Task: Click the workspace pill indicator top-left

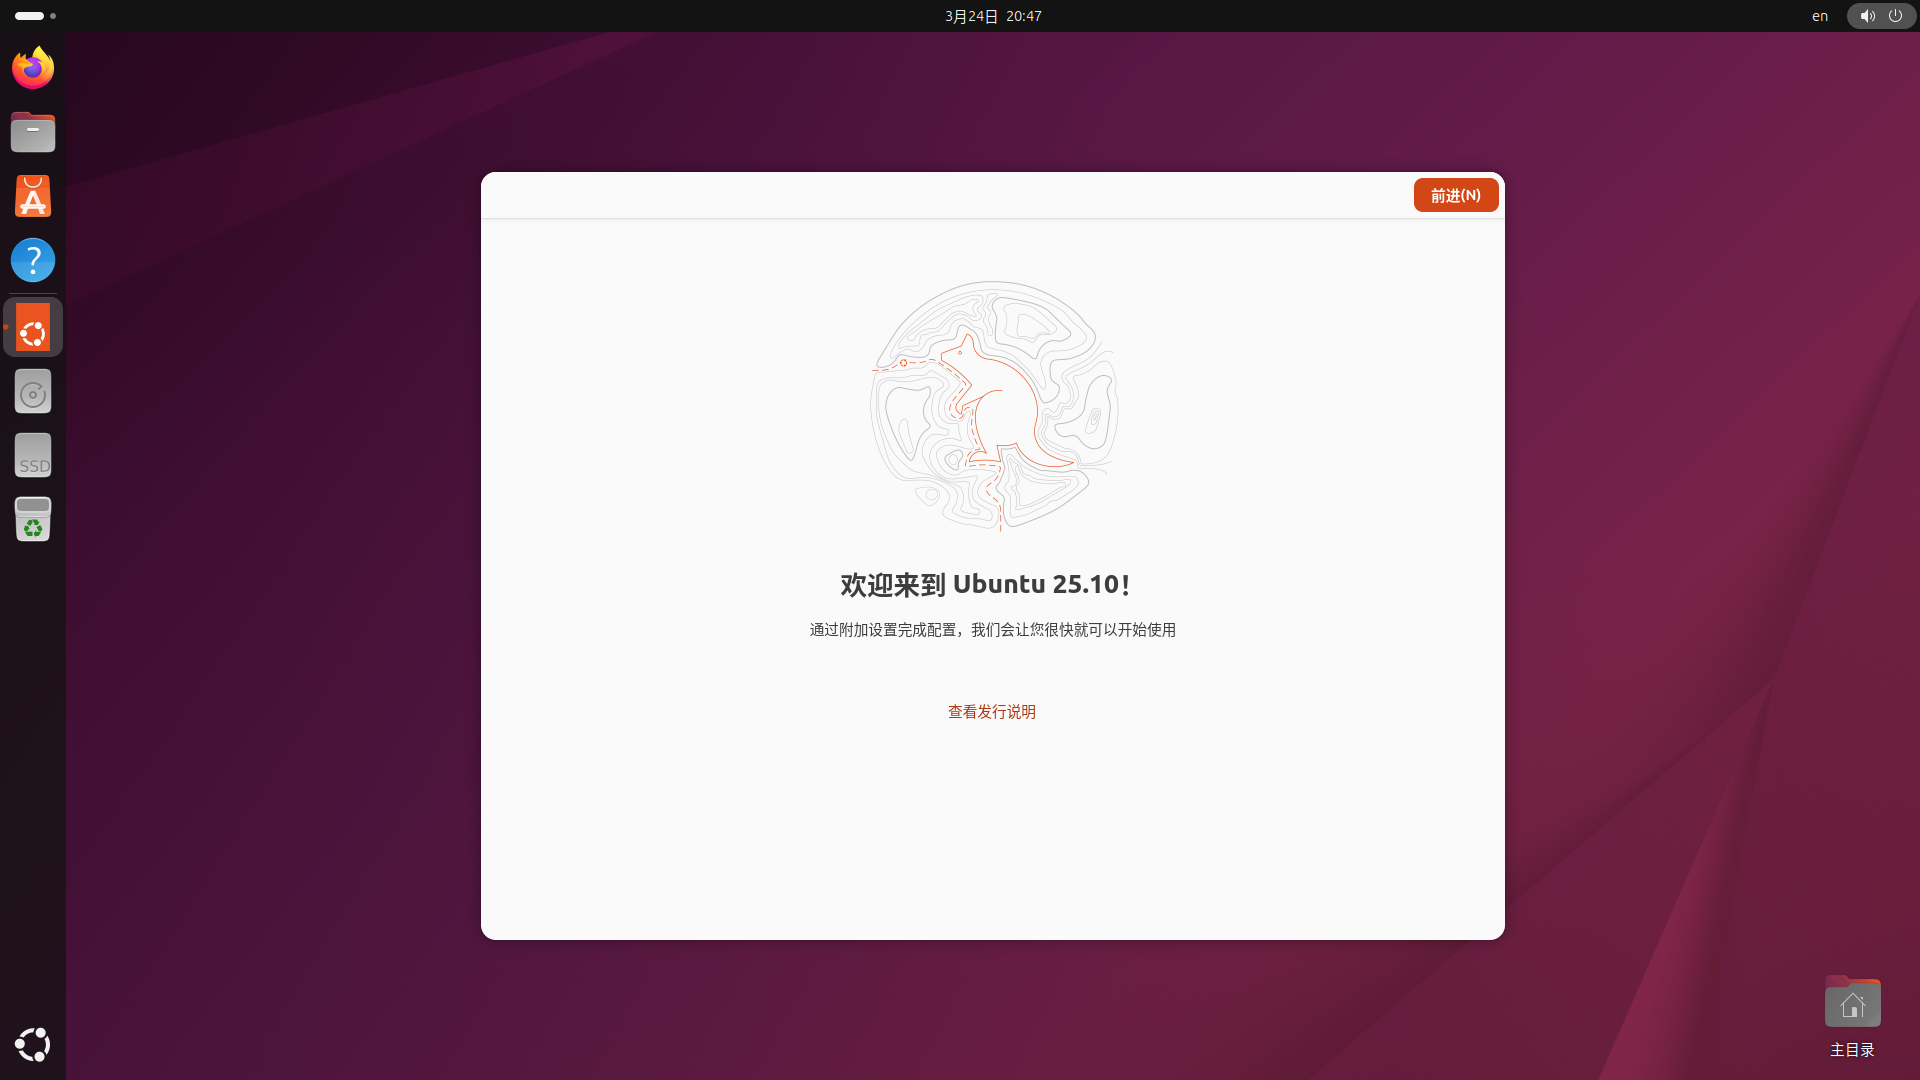Action: tap(30, 16)
